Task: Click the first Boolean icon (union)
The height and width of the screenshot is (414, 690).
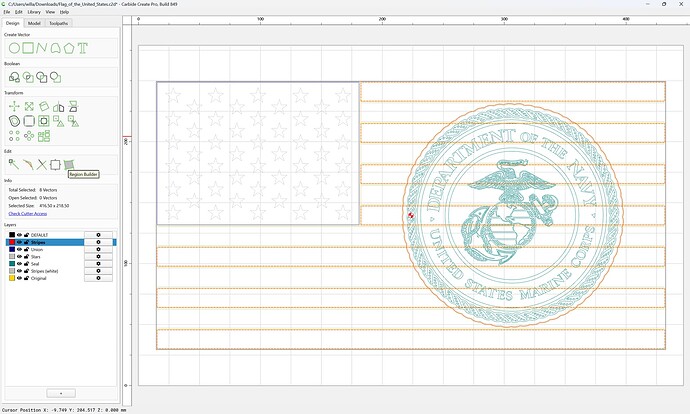Action: click(x=14, y=77)
